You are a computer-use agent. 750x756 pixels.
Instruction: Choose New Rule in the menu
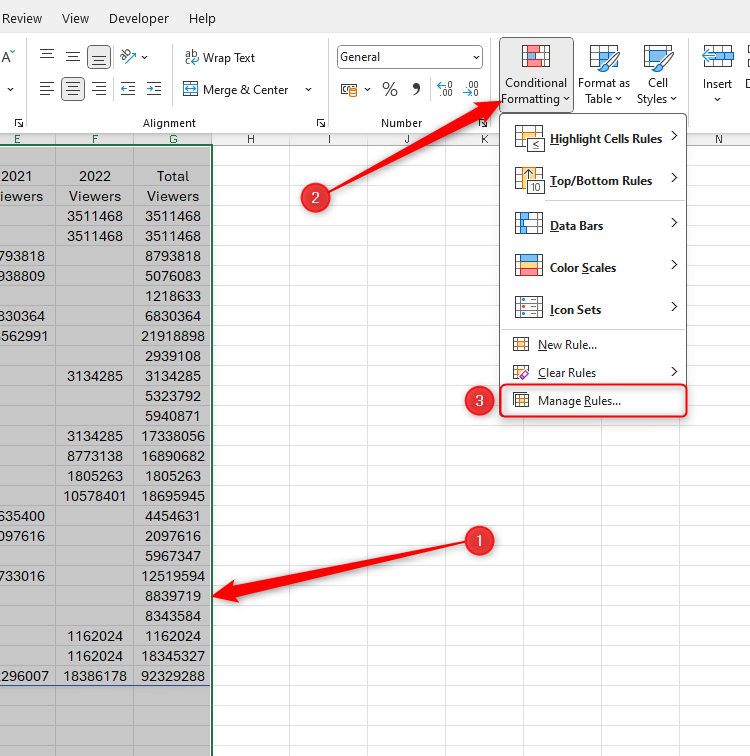(x=567, y=345)
